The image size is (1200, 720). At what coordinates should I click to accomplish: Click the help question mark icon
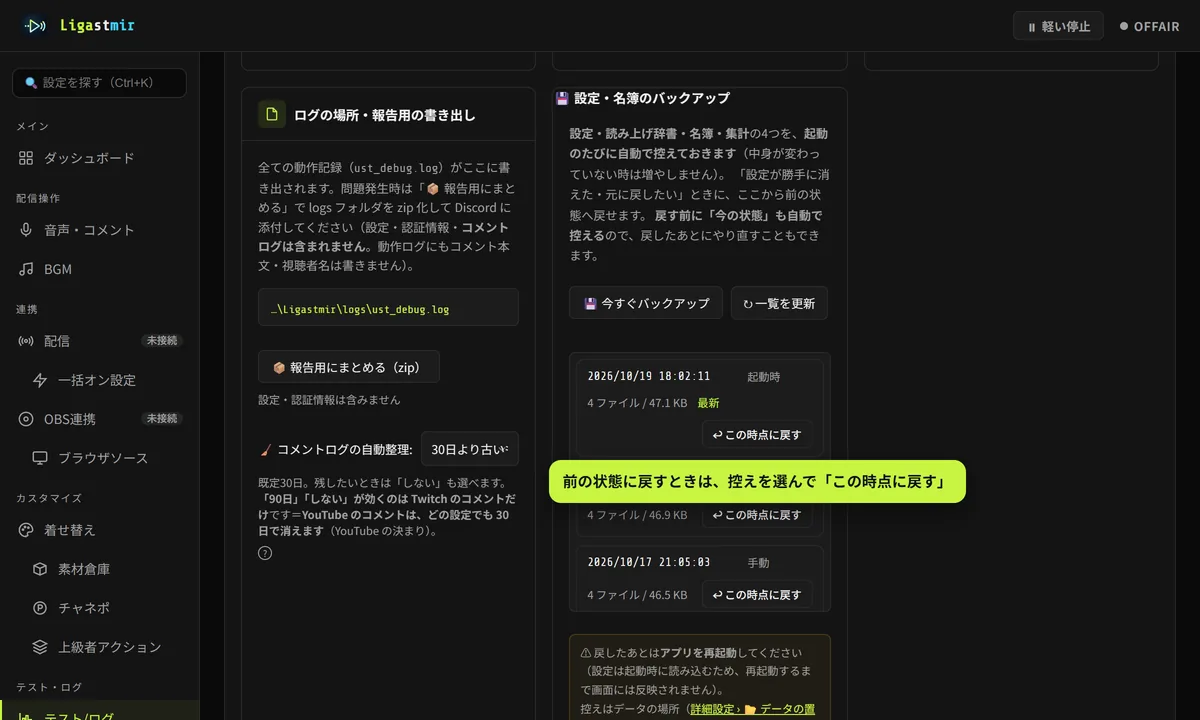[x=265, y=553]
